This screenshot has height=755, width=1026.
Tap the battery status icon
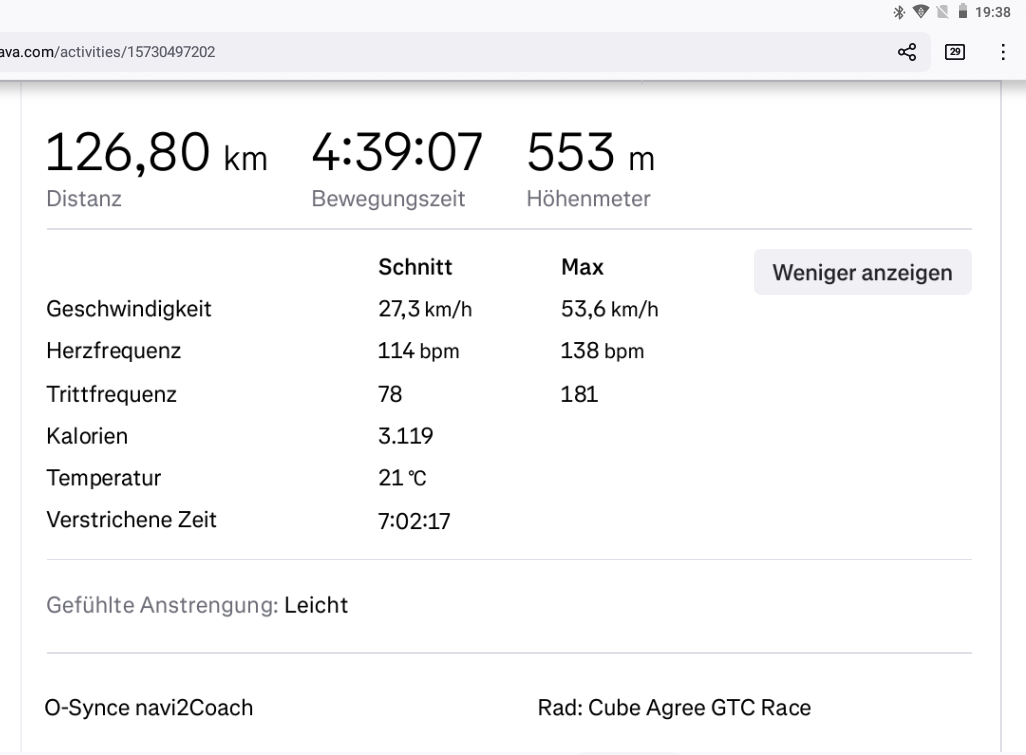click(963, 11)
